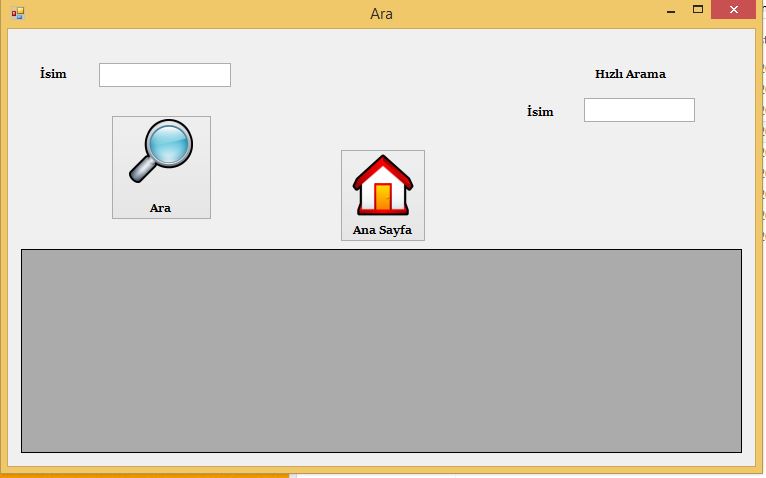Focus the left İsim text box
This screenshot has width=766, height=478.
point(164,75)
